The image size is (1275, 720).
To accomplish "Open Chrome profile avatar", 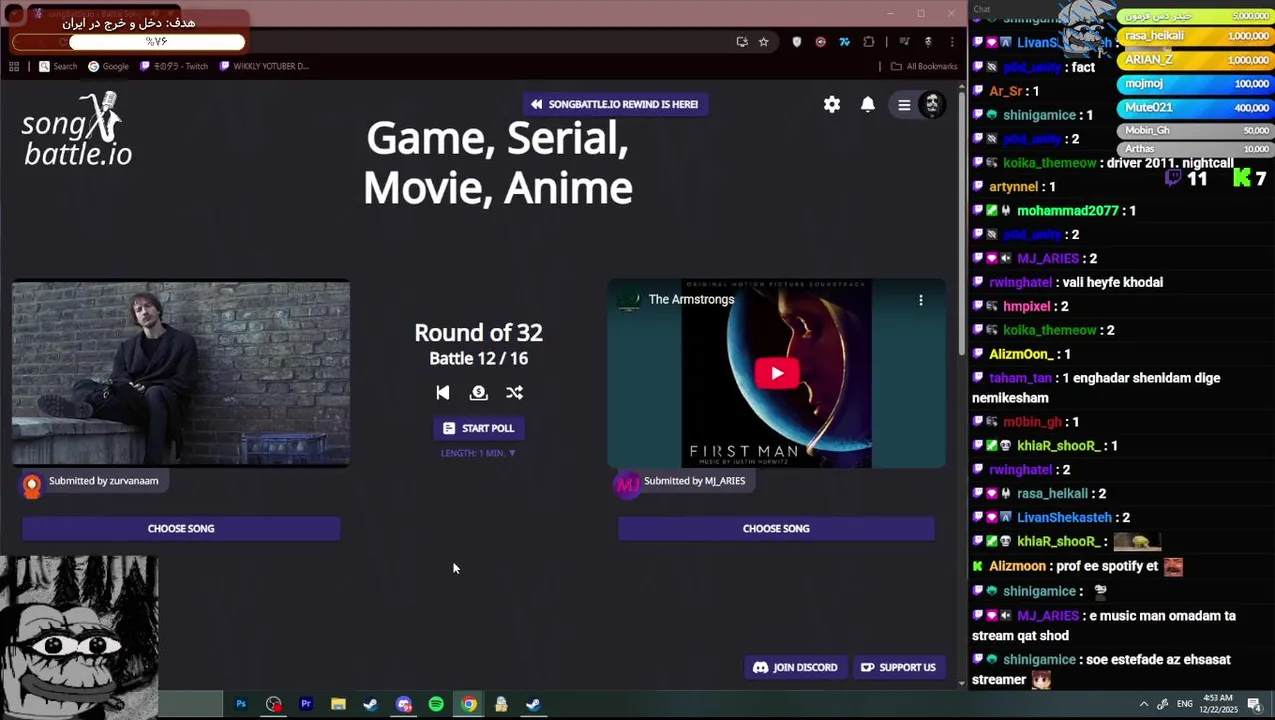I will (928, 42).
